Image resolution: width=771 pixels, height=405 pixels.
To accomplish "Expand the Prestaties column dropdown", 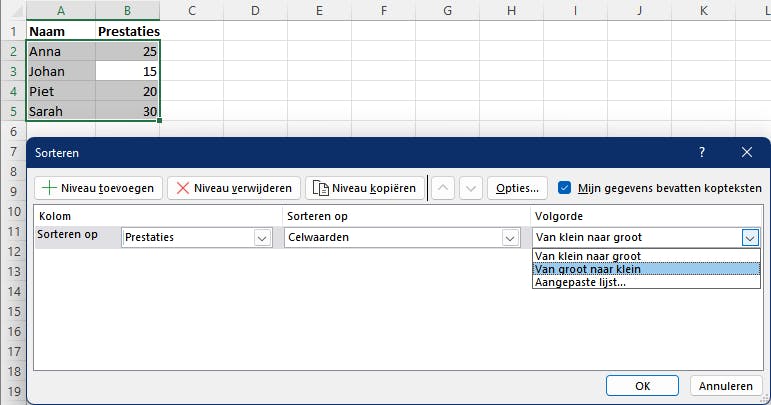I will [263, 238].
